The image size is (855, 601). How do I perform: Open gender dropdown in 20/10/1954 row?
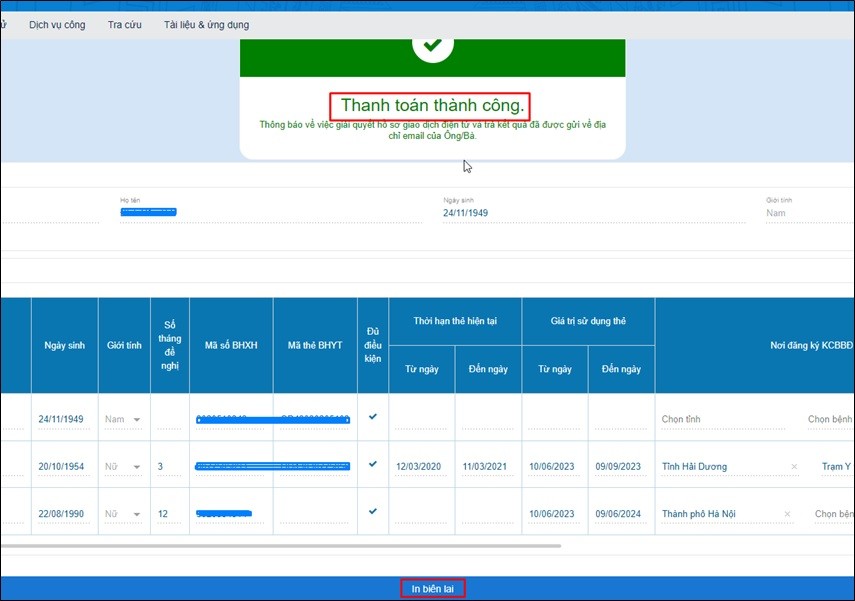[136, 467]
